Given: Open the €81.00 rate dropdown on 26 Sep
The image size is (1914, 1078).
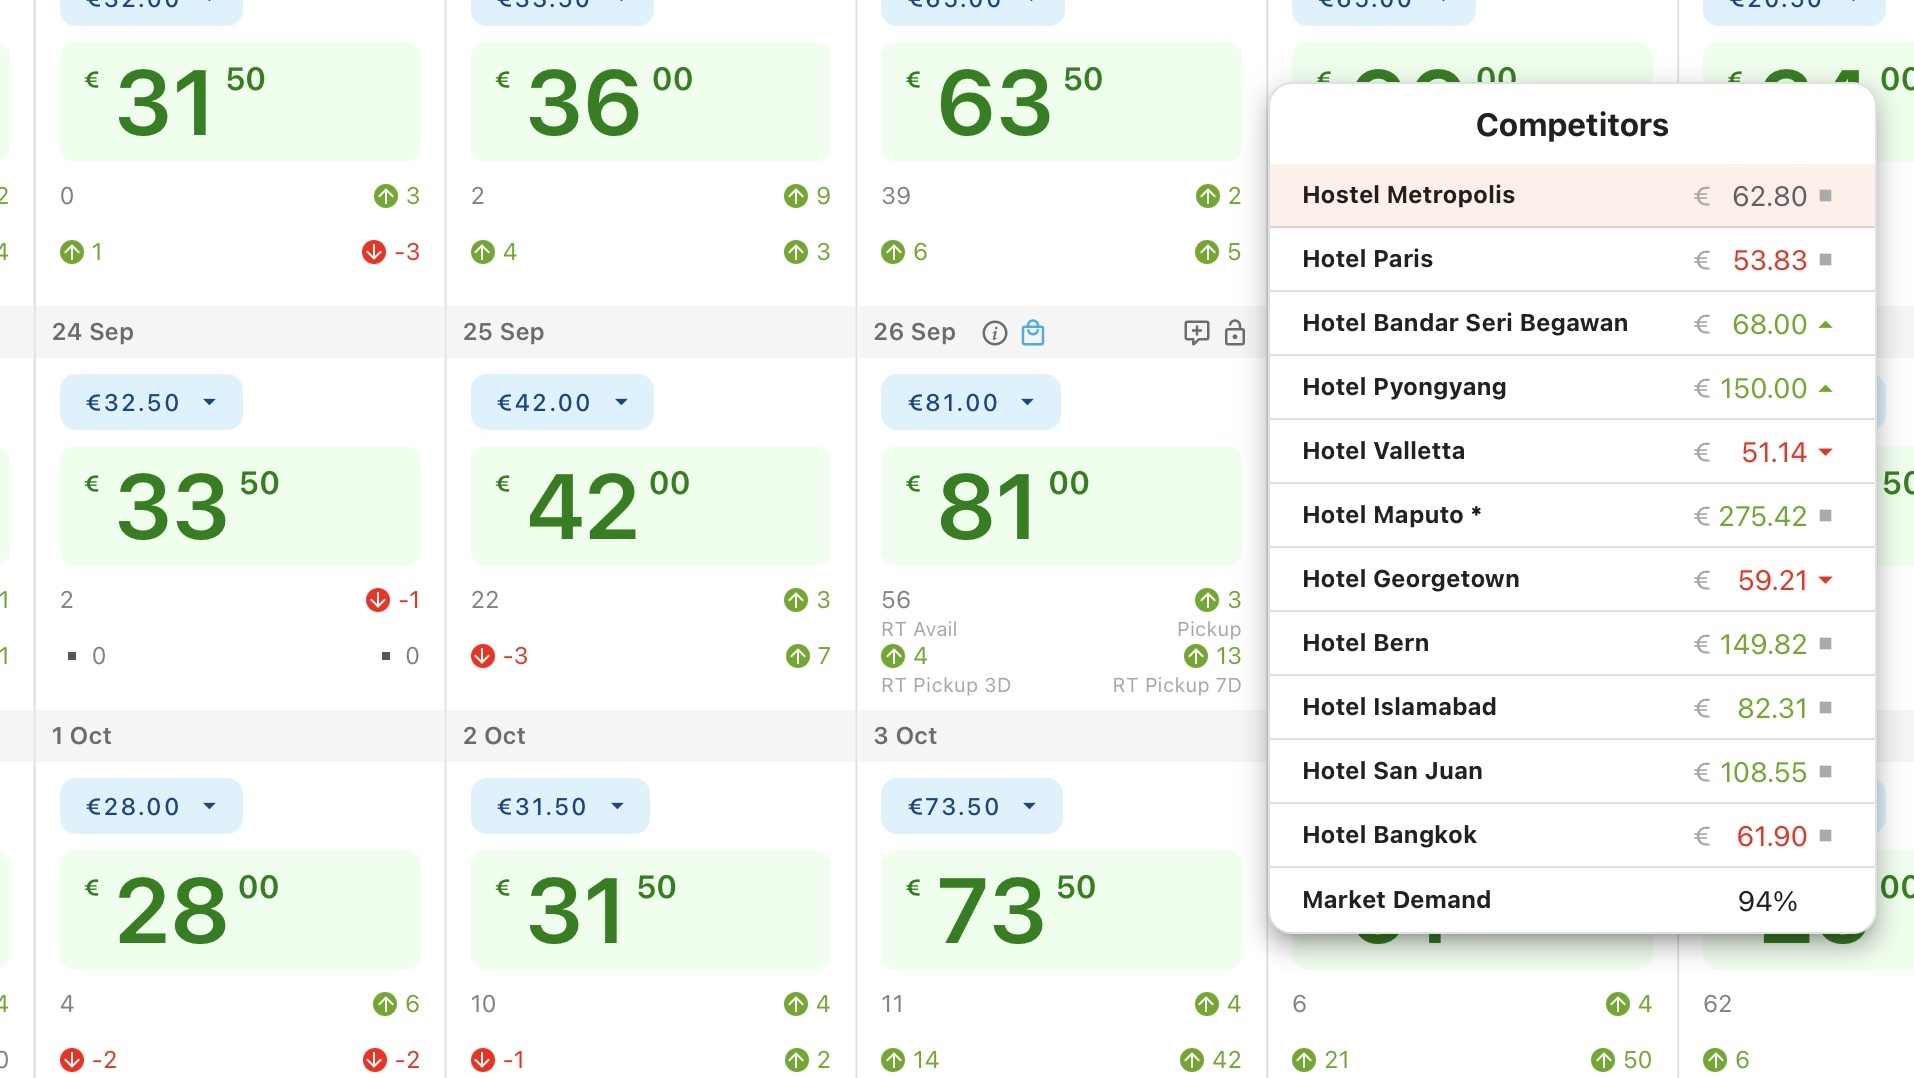Looking at the screenshot, I should click(970, 402).
